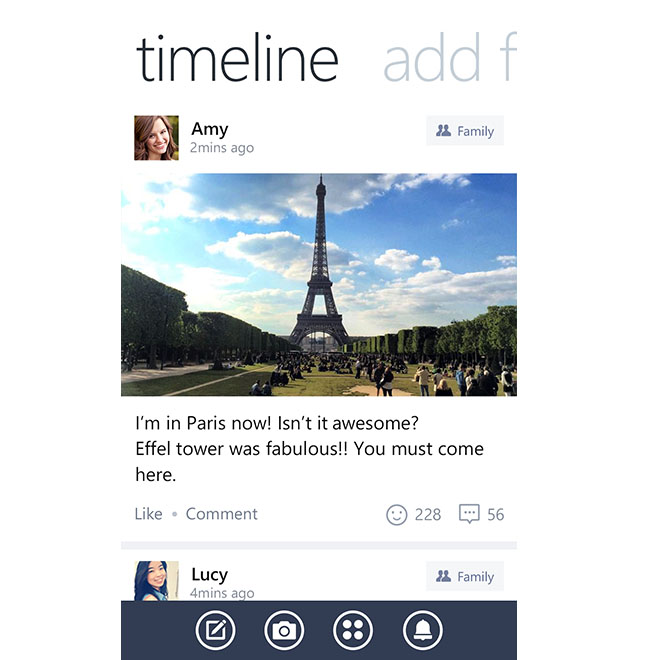Click the people icon in Lucy's Family tag
The image size is (660, 660).
point(443,576)
